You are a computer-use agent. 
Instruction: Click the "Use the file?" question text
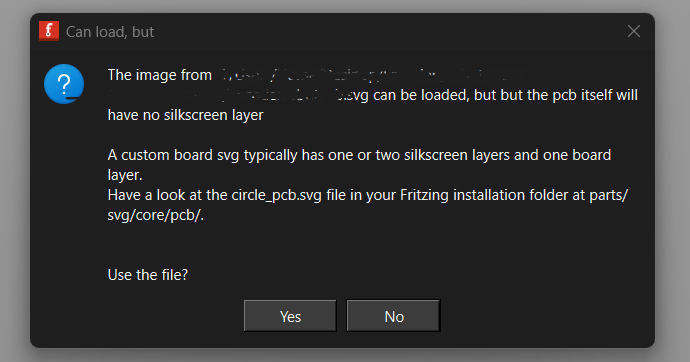148,275
